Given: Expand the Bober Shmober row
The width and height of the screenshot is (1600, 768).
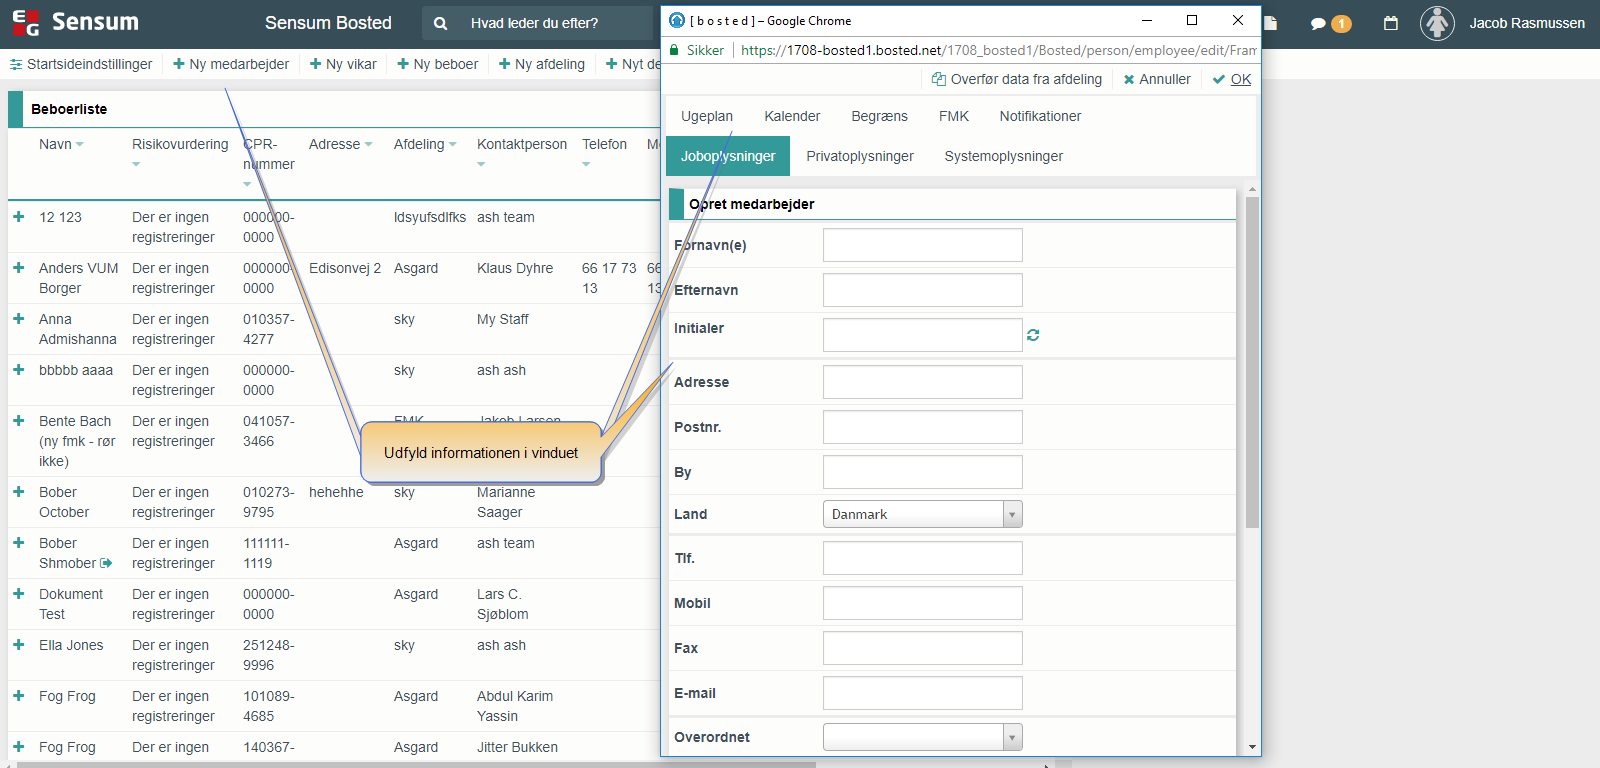Looking at the screenshot, I should pyautogui.click(x=18, y=542).
